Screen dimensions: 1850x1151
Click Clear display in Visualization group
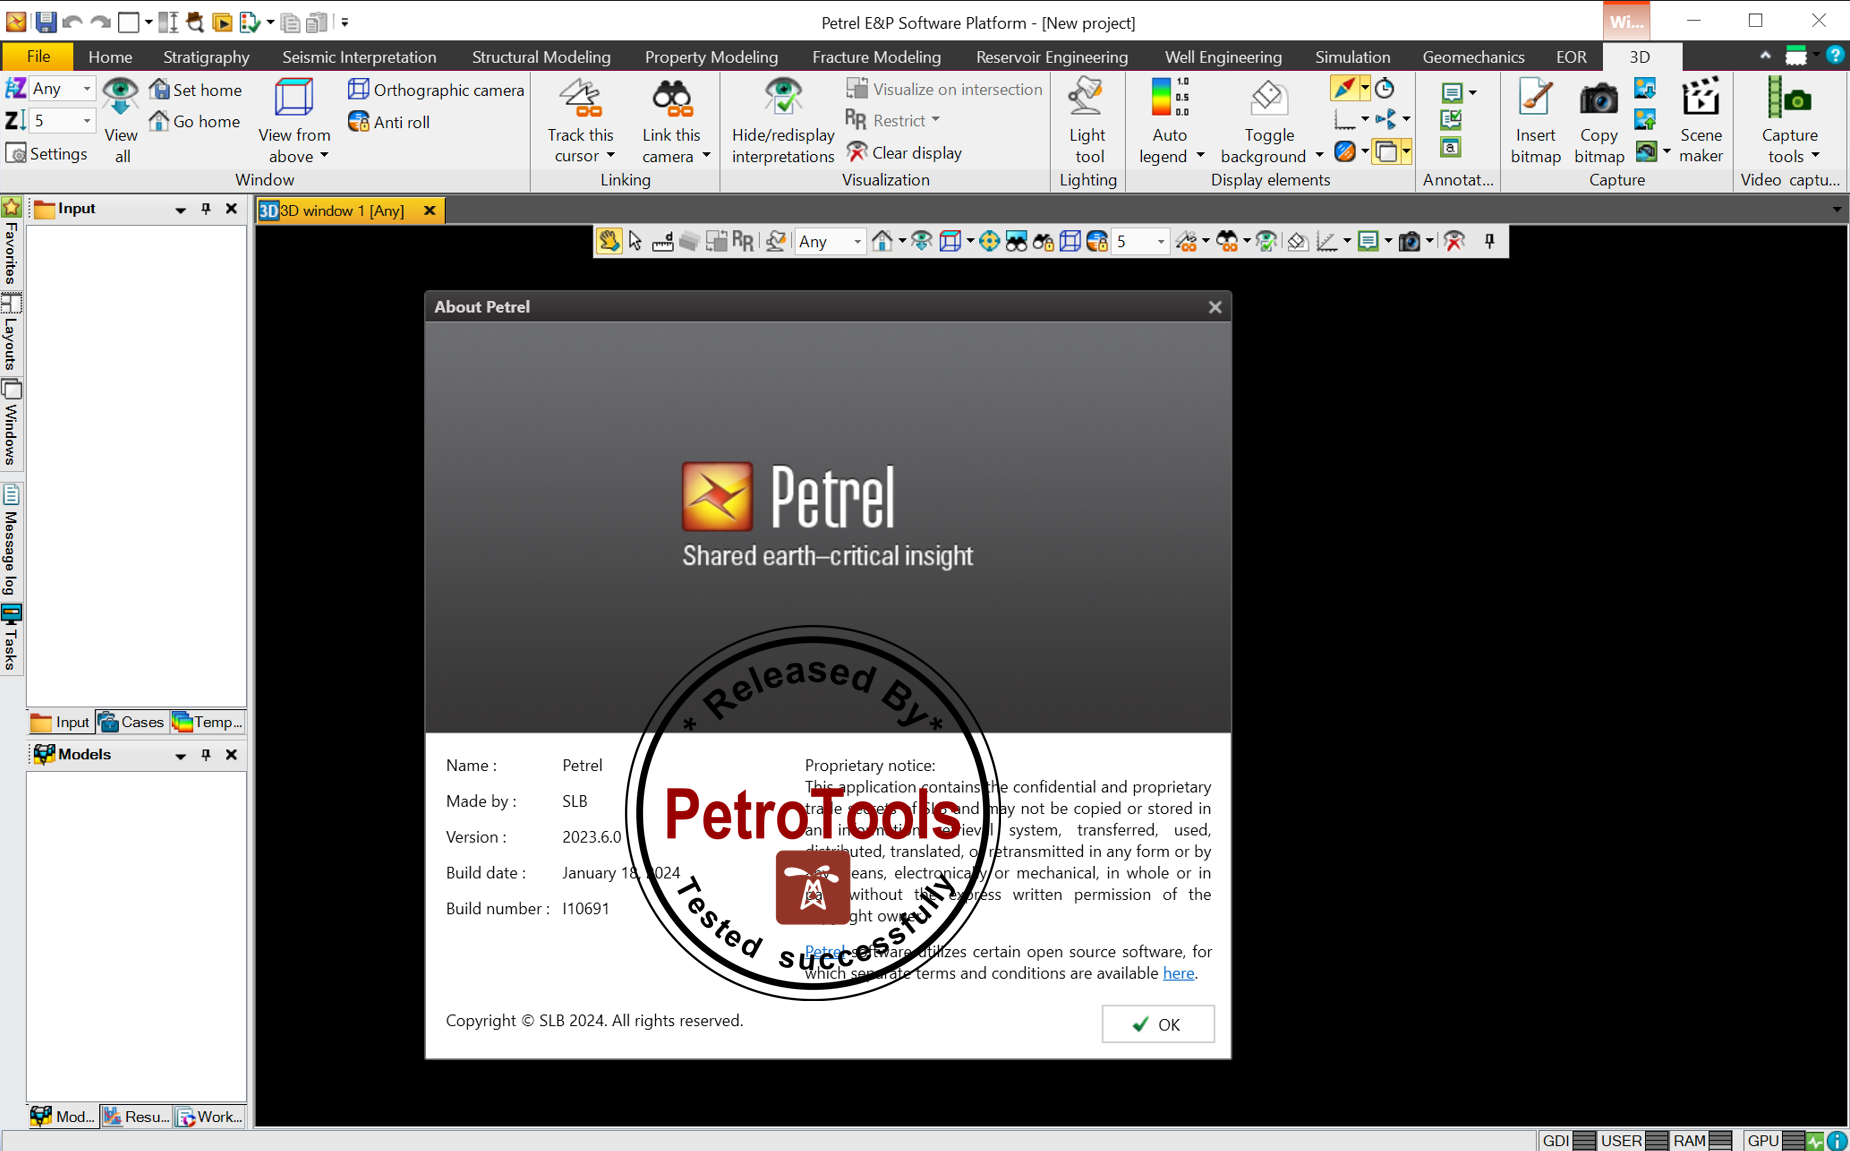pos(905,153)
